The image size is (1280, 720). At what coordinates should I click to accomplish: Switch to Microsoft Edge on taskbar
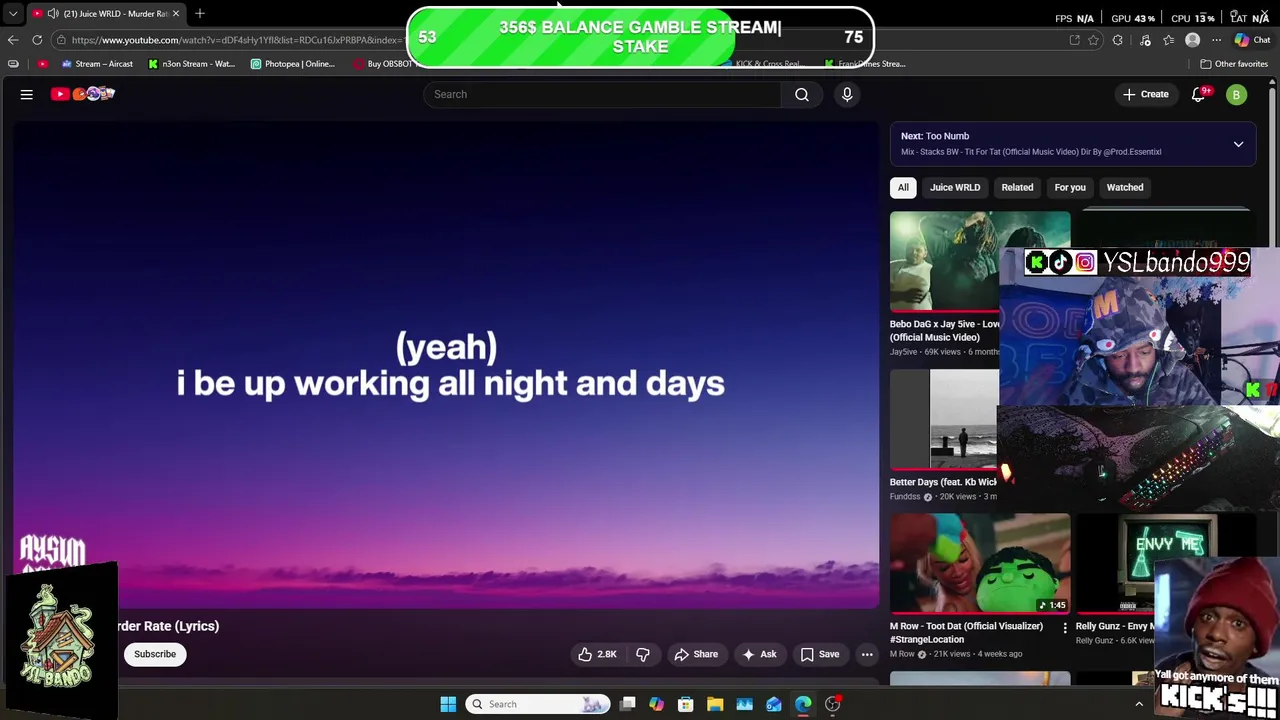pos(803,704)
